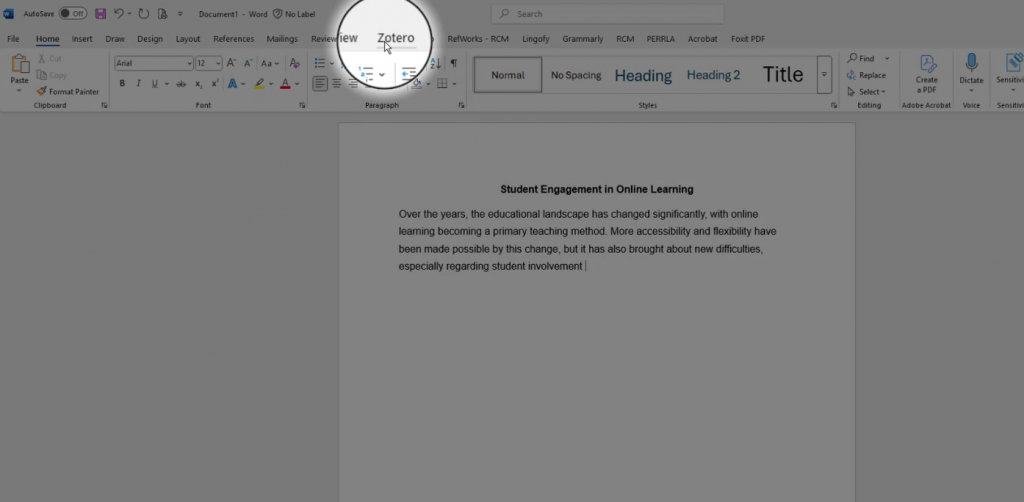Screen dimensions: 1024x502
Task: Open the font name dropdown
Action: pos(189,63)
